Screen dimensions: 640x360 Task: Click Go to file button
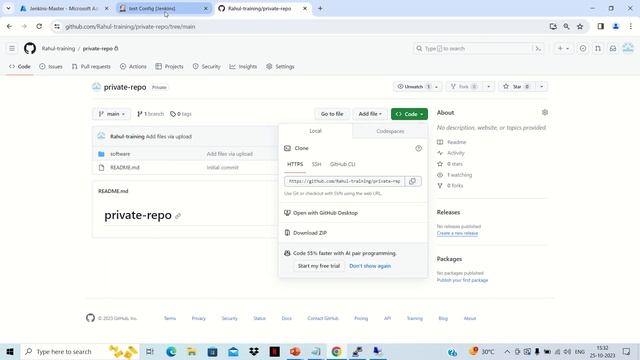(332, 114)
